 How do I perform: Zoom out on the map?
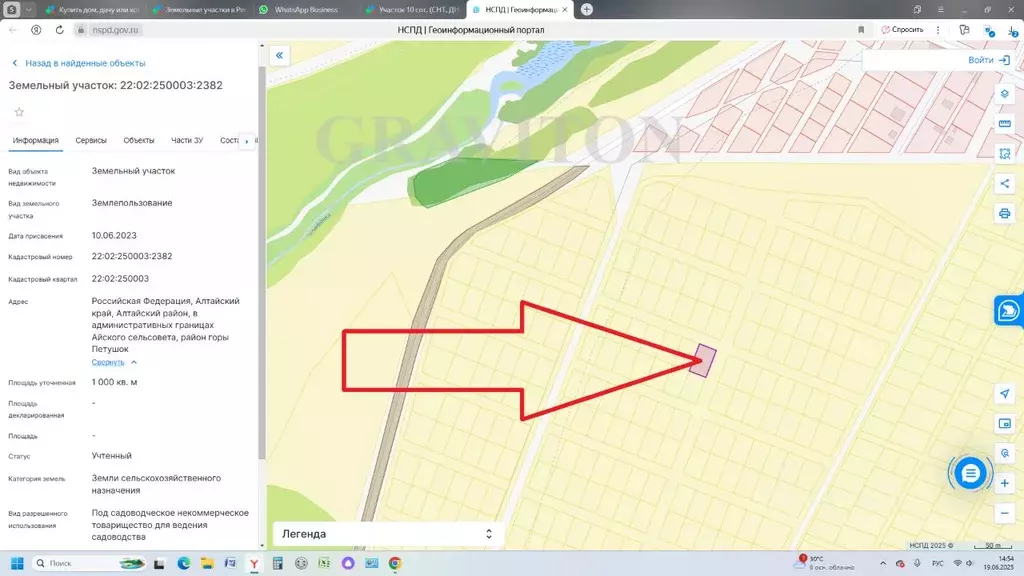[1004, 513]
